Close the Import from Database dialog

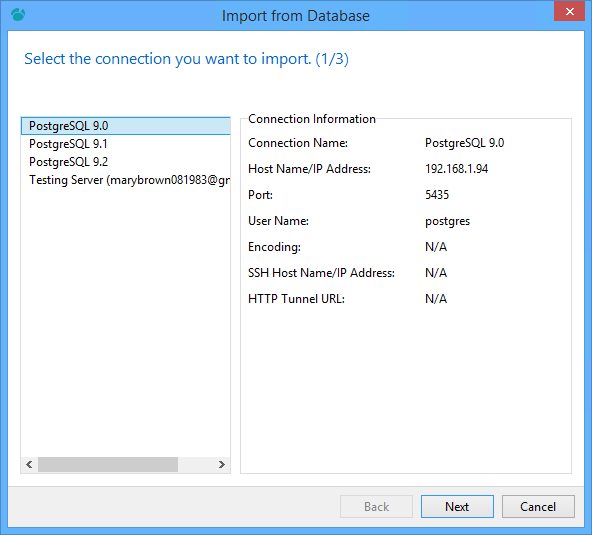coord(569,11)
